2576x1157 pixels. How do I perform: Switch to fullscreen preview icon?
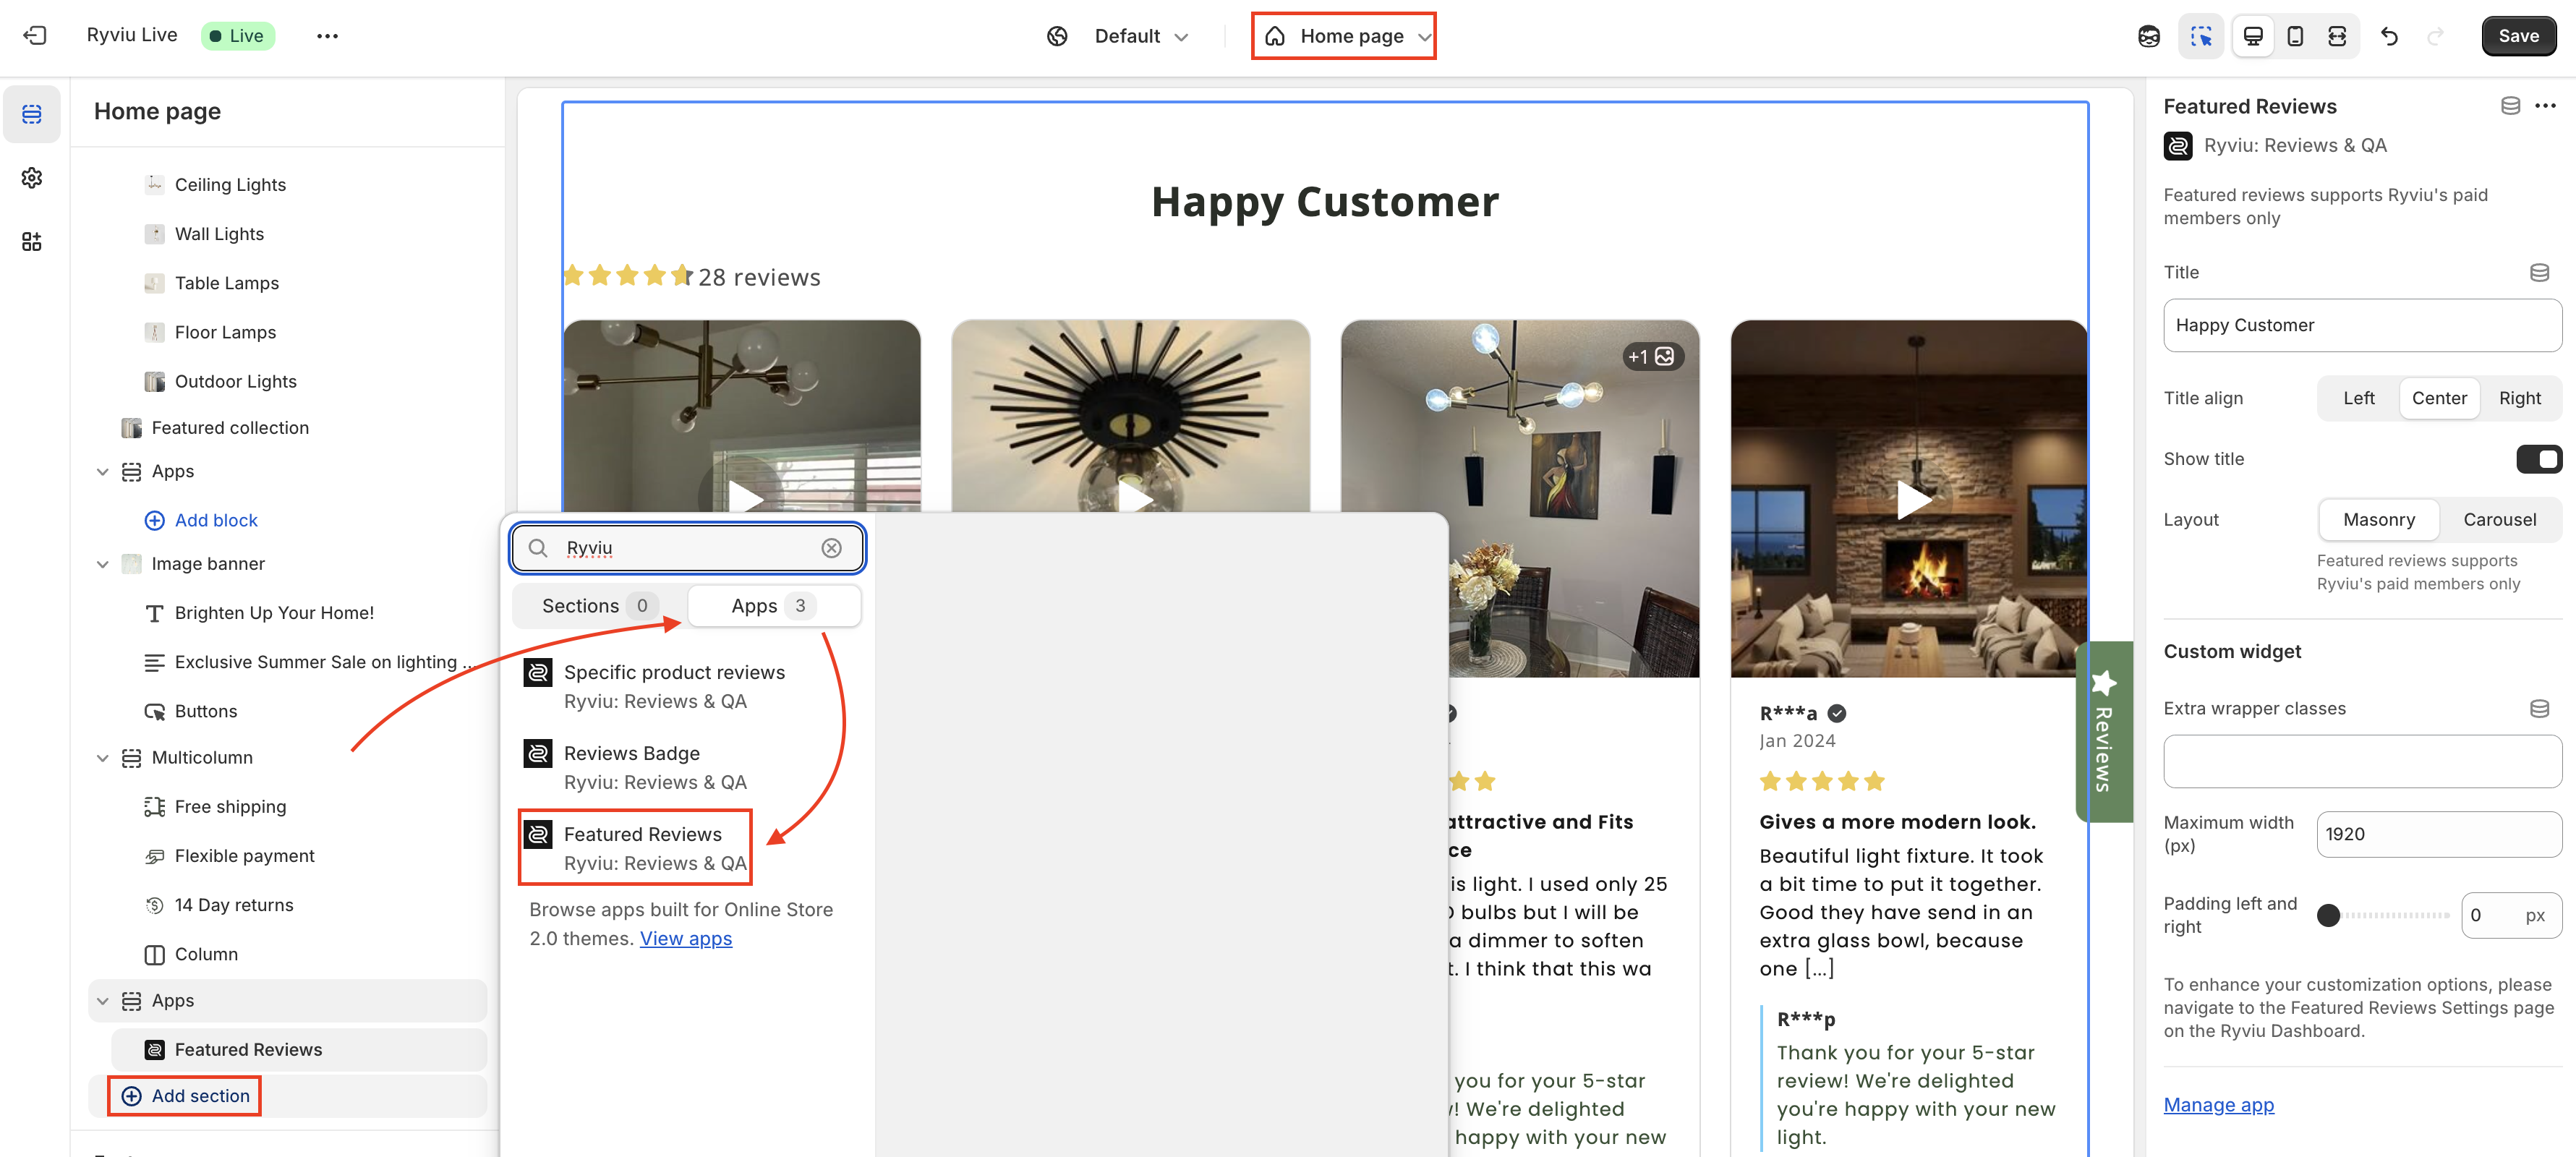2337,36
